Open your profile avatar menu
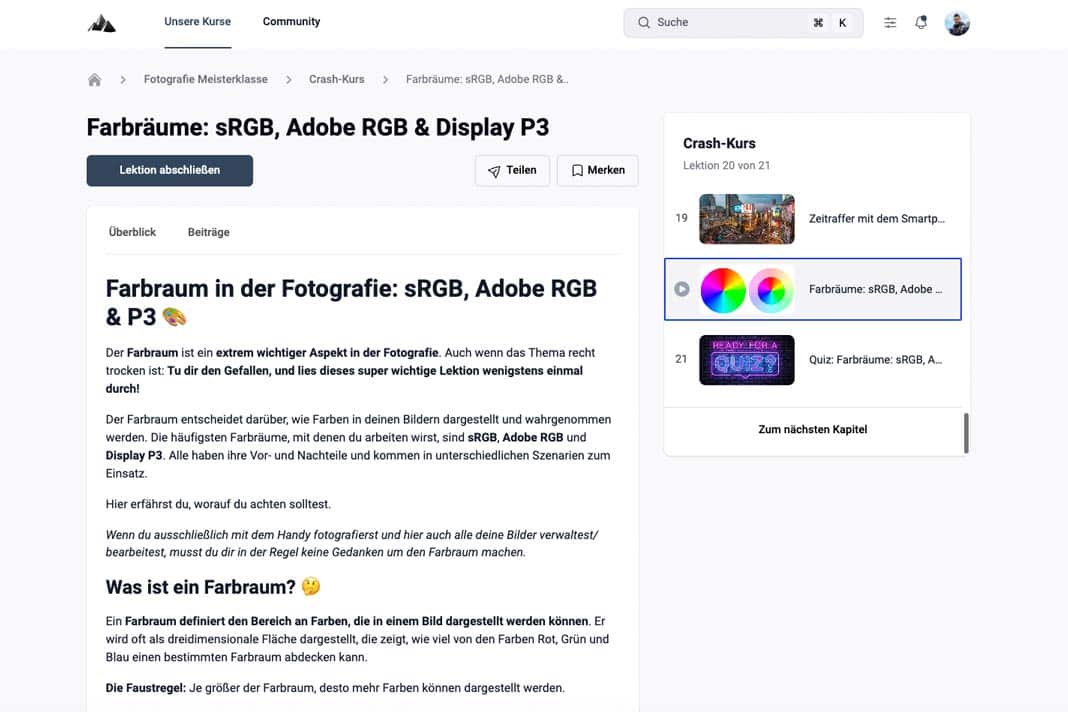This screenshot has height=712, width=1068. click(x=957, y=22)
